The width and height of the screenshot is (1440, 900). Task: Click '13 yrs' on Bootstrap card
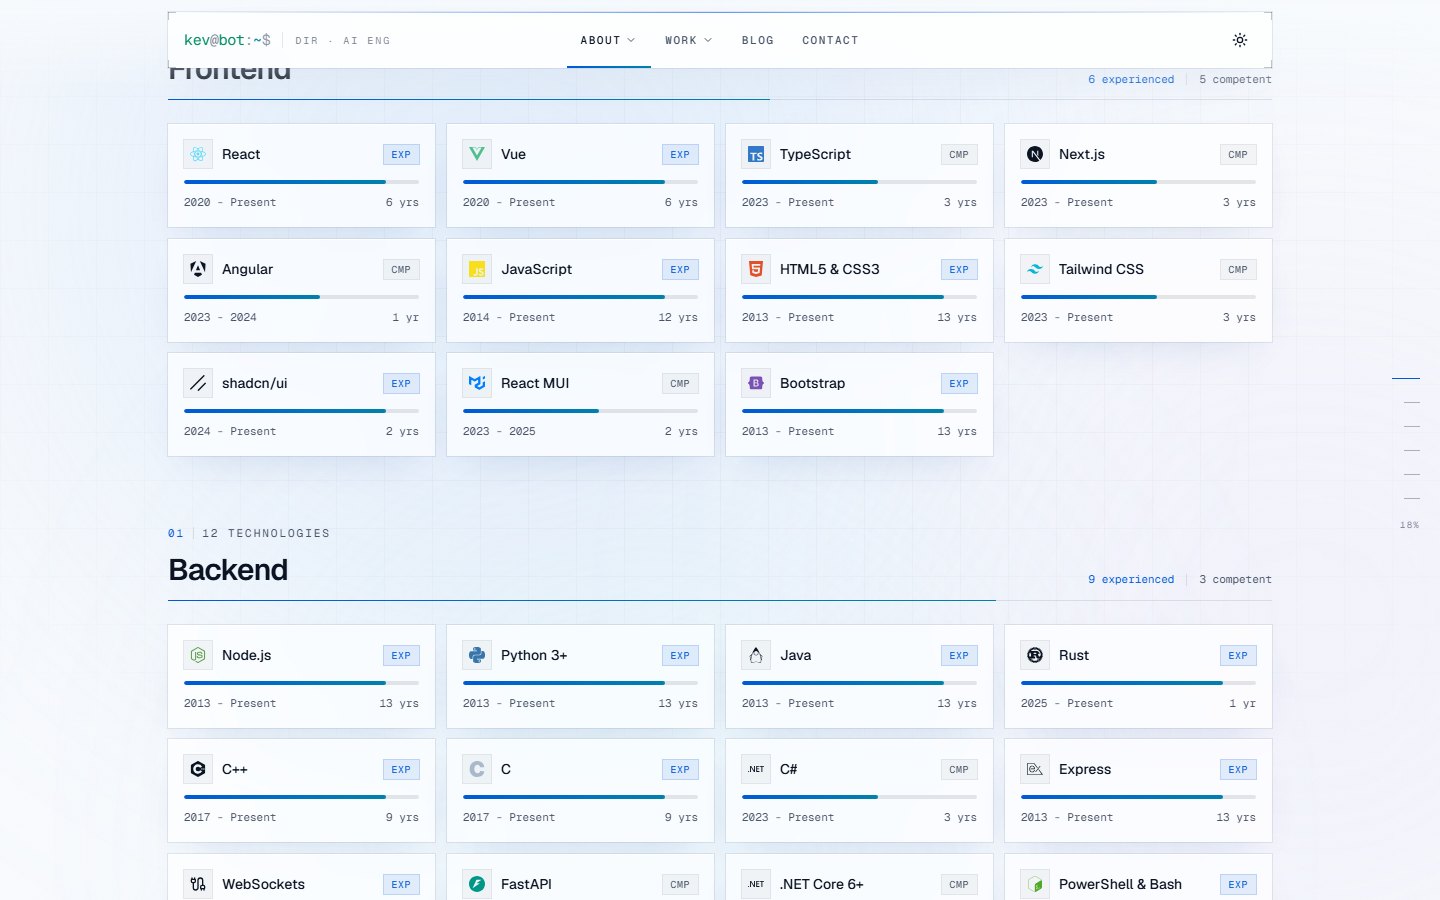coord(957,432)
